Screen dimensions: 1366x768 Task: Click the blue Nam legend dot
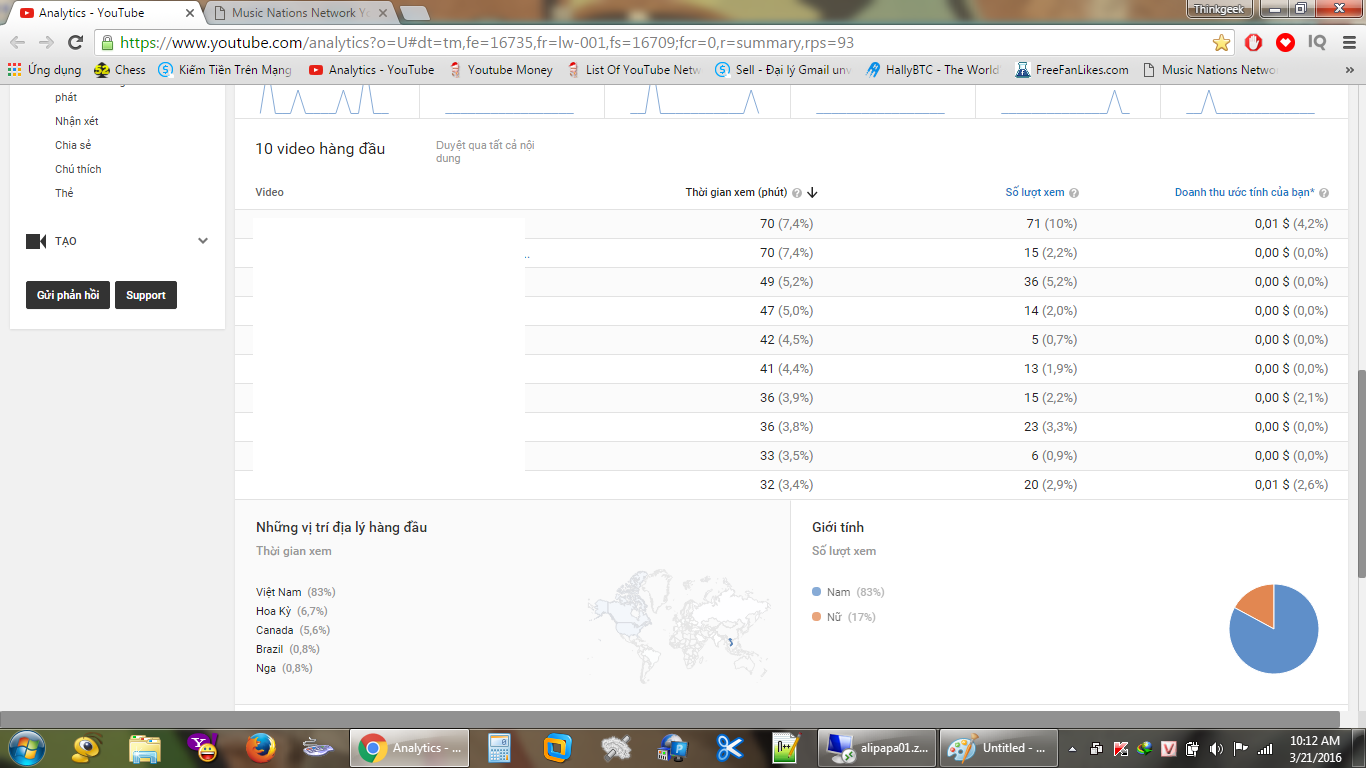point(817,592)
